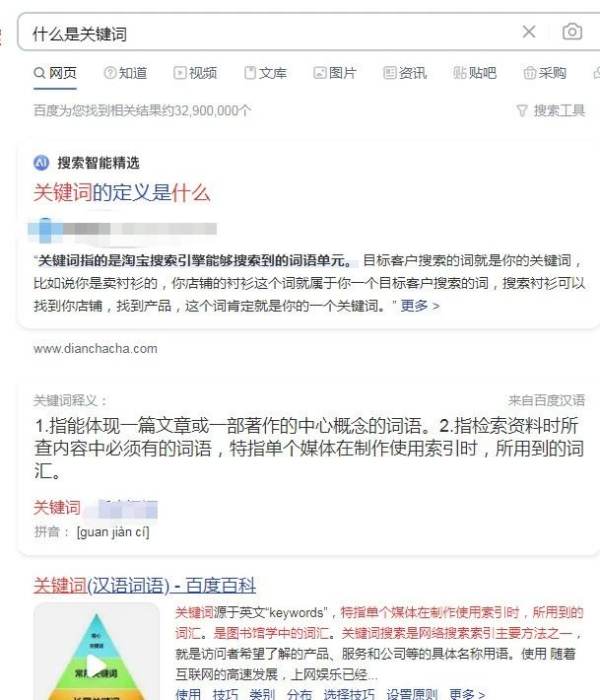Open the 搜索工具 filter dropdown
Screen dimensions: 600x700
click(x=551, y=110)
